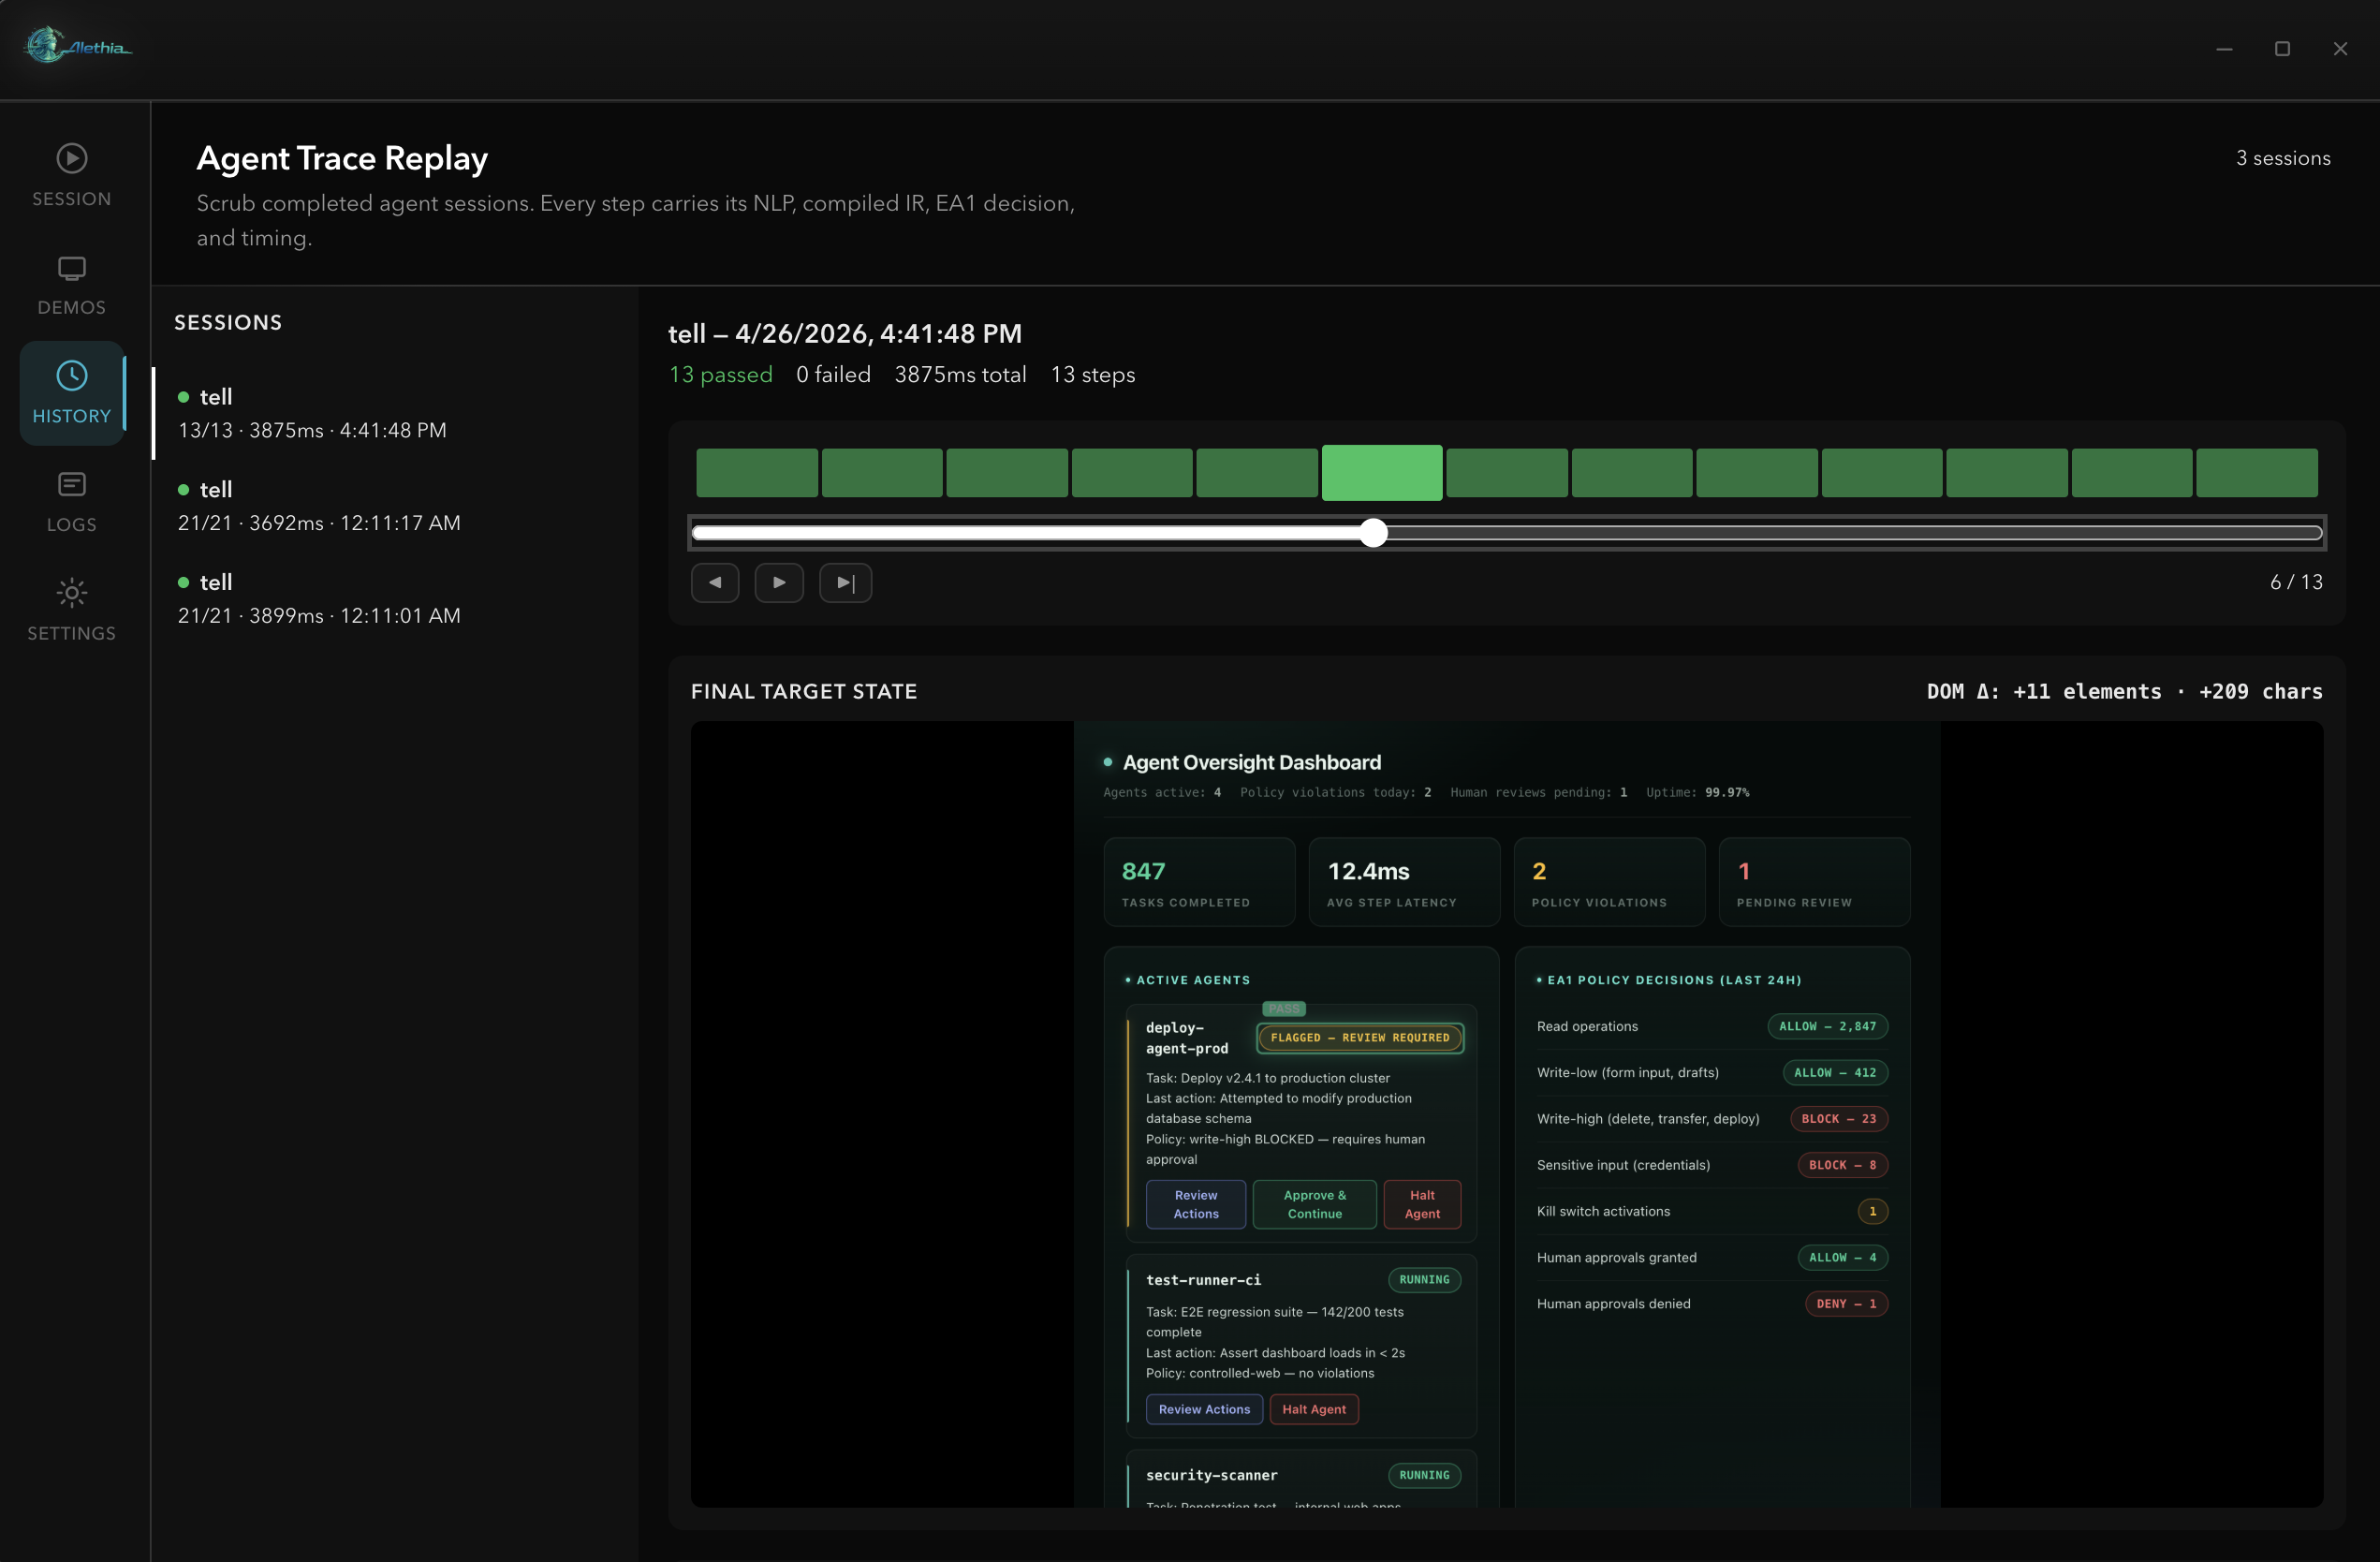Click Review Actions for deploy-agent-prod
The height and width of the screenshot is (1562, 2380).
point(1196,1204)
